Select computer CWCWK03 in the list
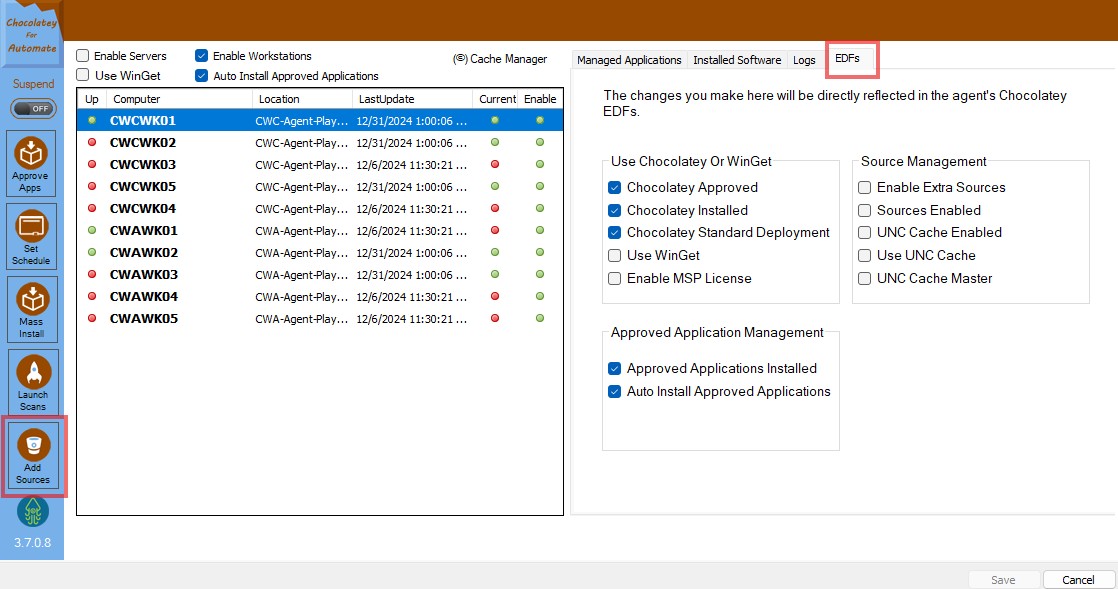The height and width of the screenshot is (589, 1118). point(320,165)
